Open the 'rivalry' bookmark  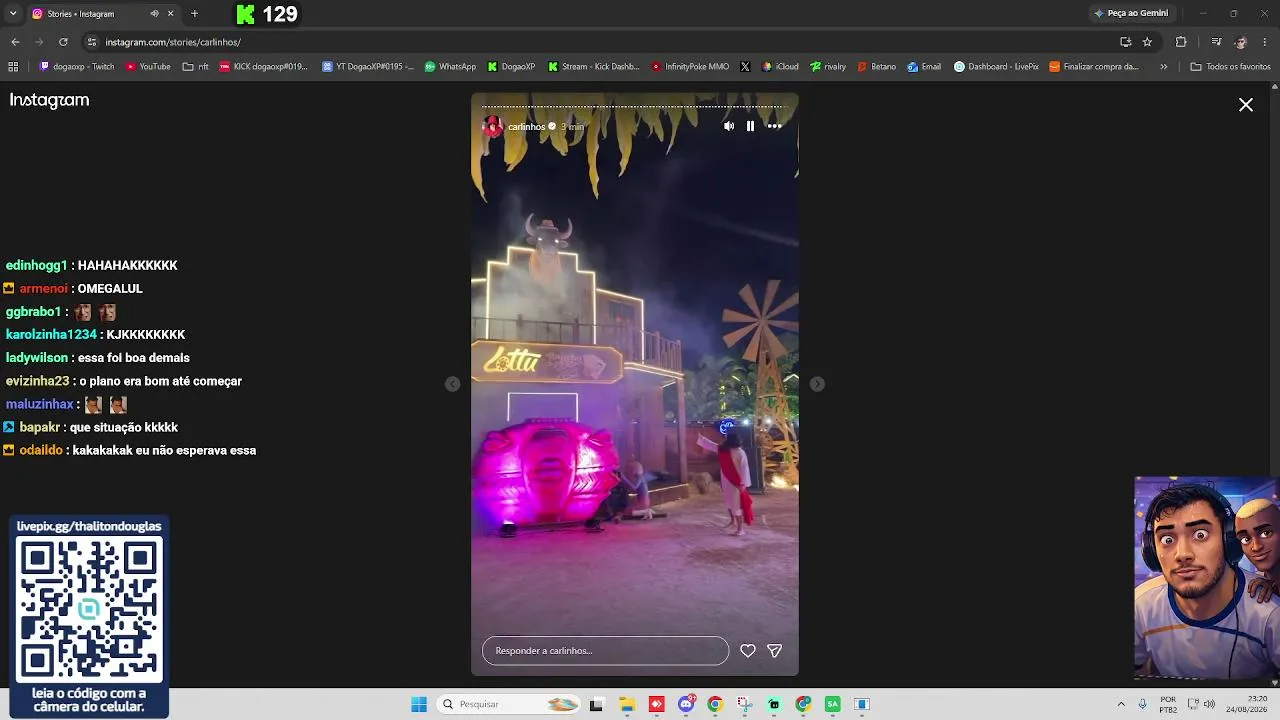tap(828, 67)
